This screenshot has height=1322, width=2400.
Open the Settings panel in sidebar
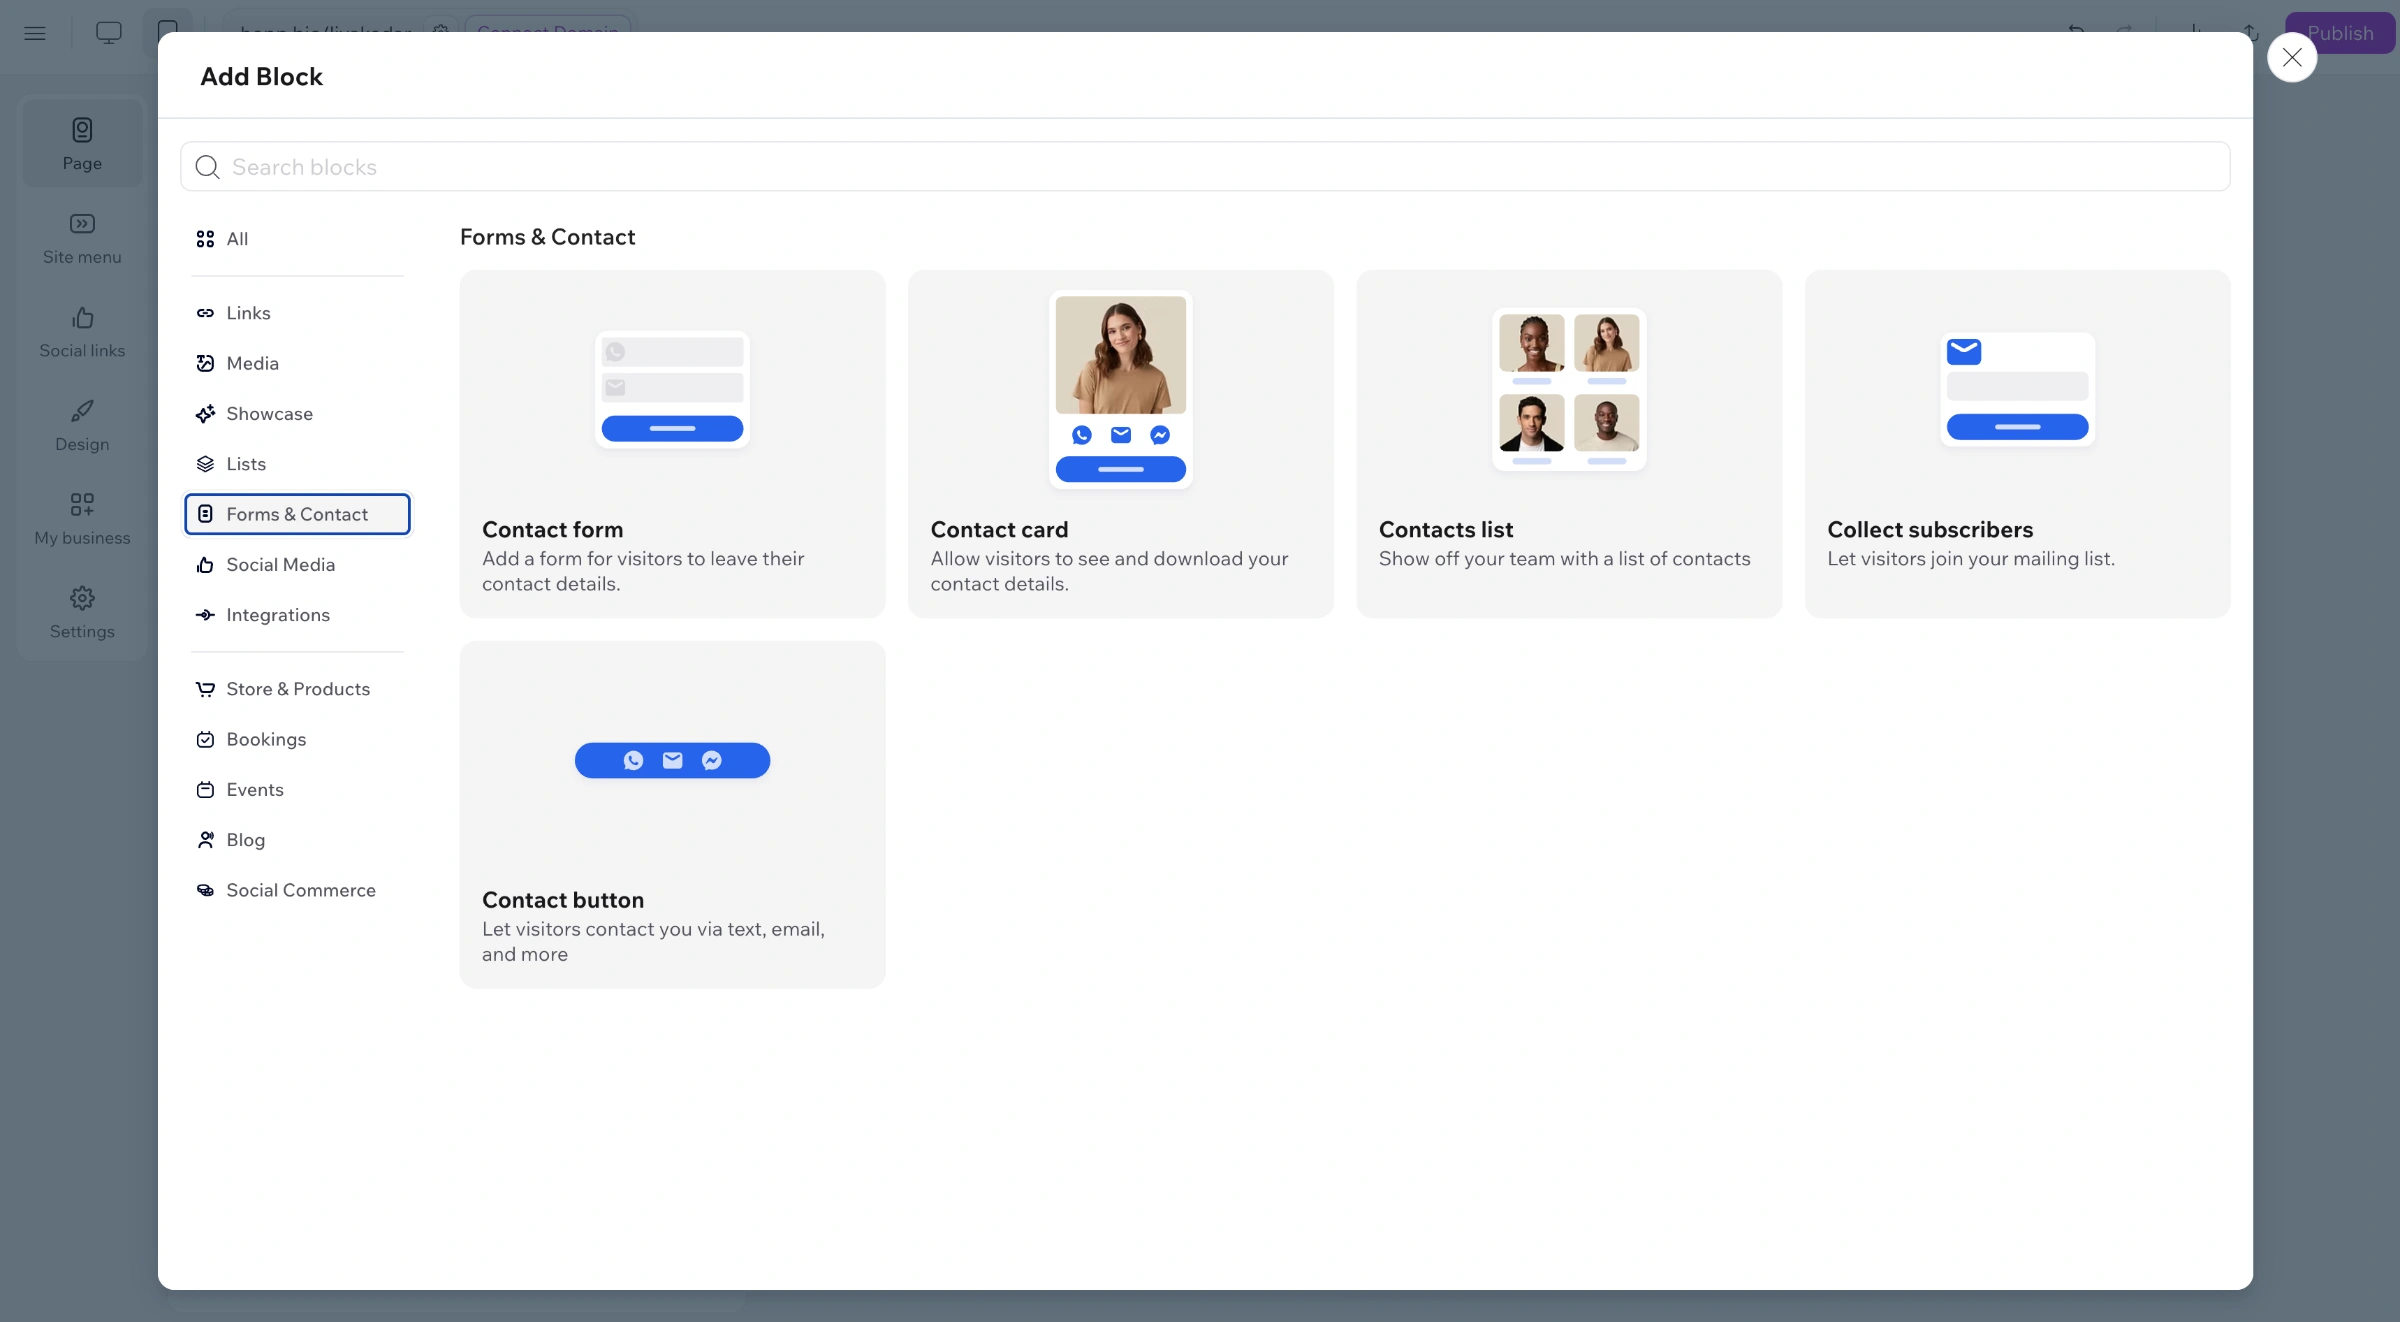tap(82, 613)
